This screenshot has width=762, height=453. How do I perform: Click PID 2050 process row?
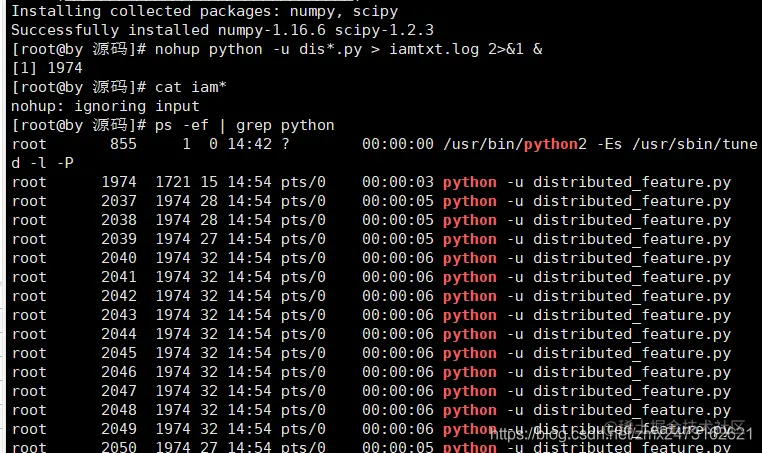371,446
